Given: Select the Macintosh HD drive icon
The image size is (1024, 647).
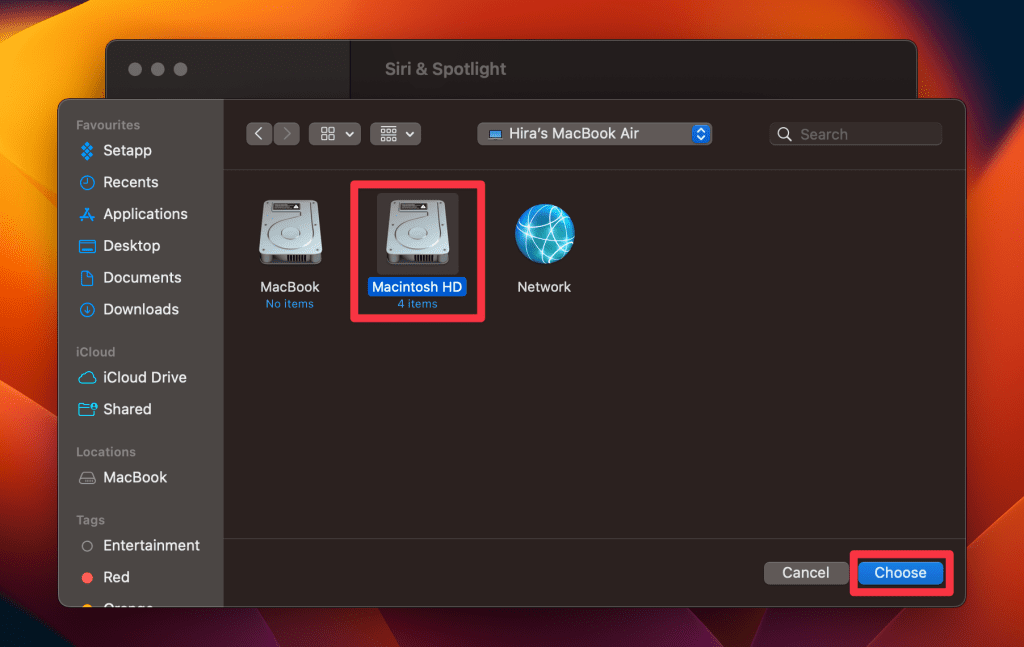Looking at the screenshot, I should pyautogui.click(x=417, y=232).
